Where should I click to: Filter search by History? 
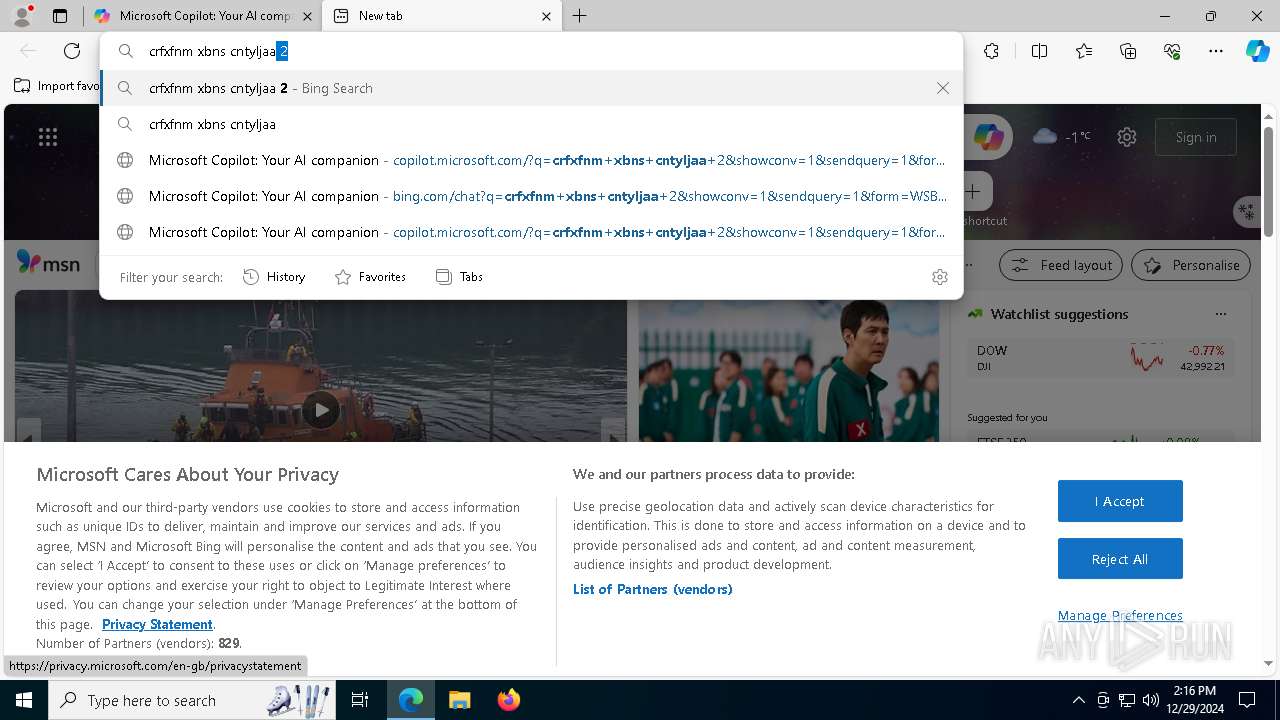click(274, 277)
